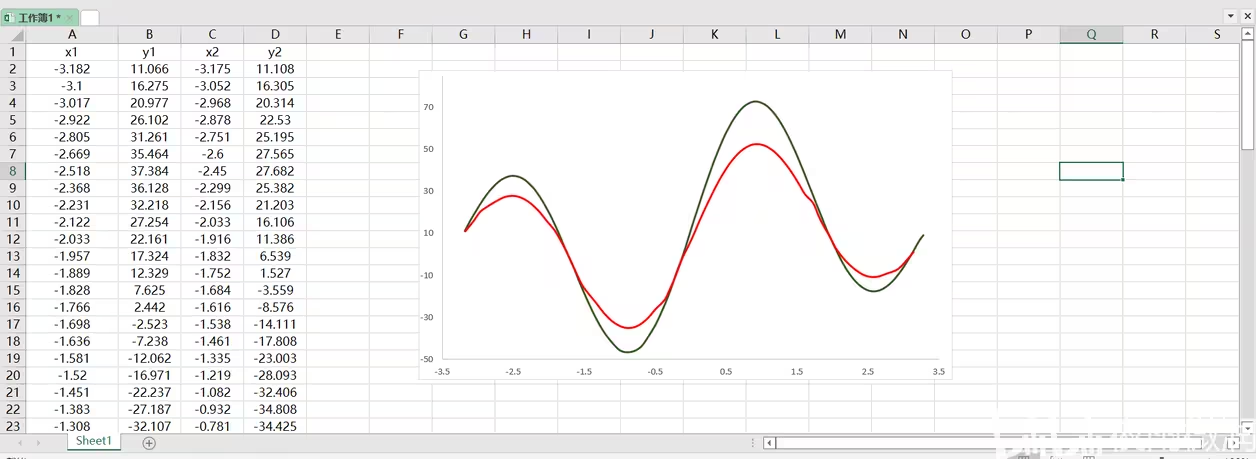Viewport: 1256px width, 459px height.
Task: Open the workbook tab list dropdown arrow
Action: (1230, 16)
